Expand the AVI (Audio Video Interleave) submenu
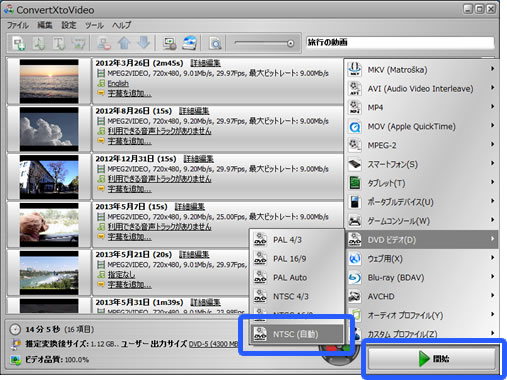The image size is (507, 380). [422, 88]
